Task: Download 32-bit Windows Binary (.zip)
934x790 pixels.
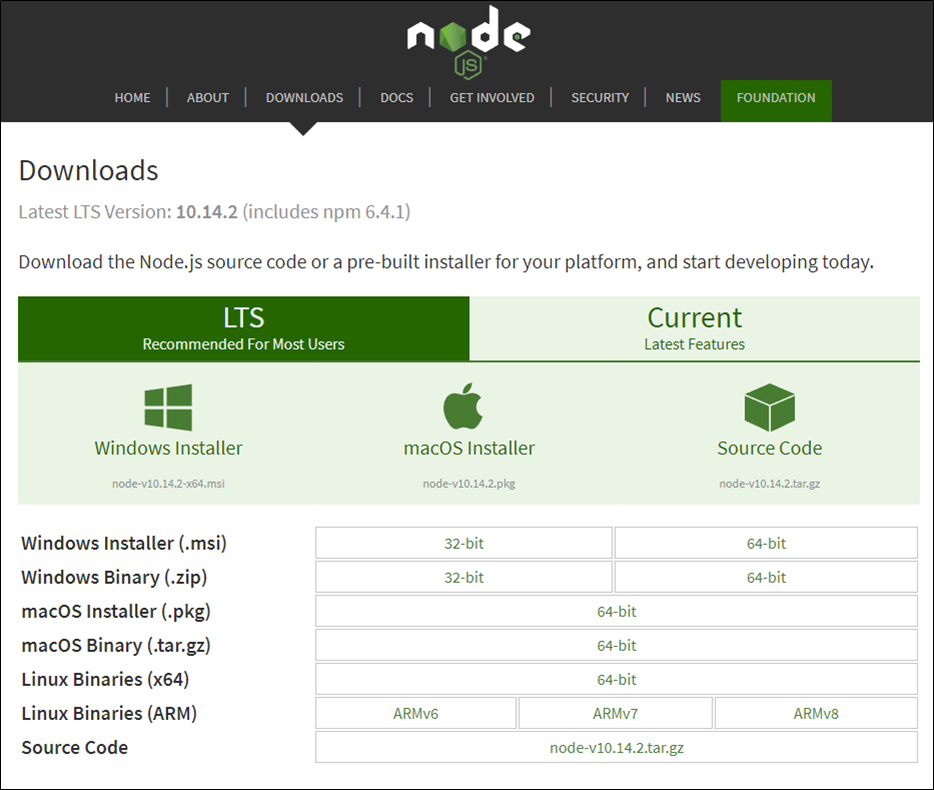Action: point(463,577)
